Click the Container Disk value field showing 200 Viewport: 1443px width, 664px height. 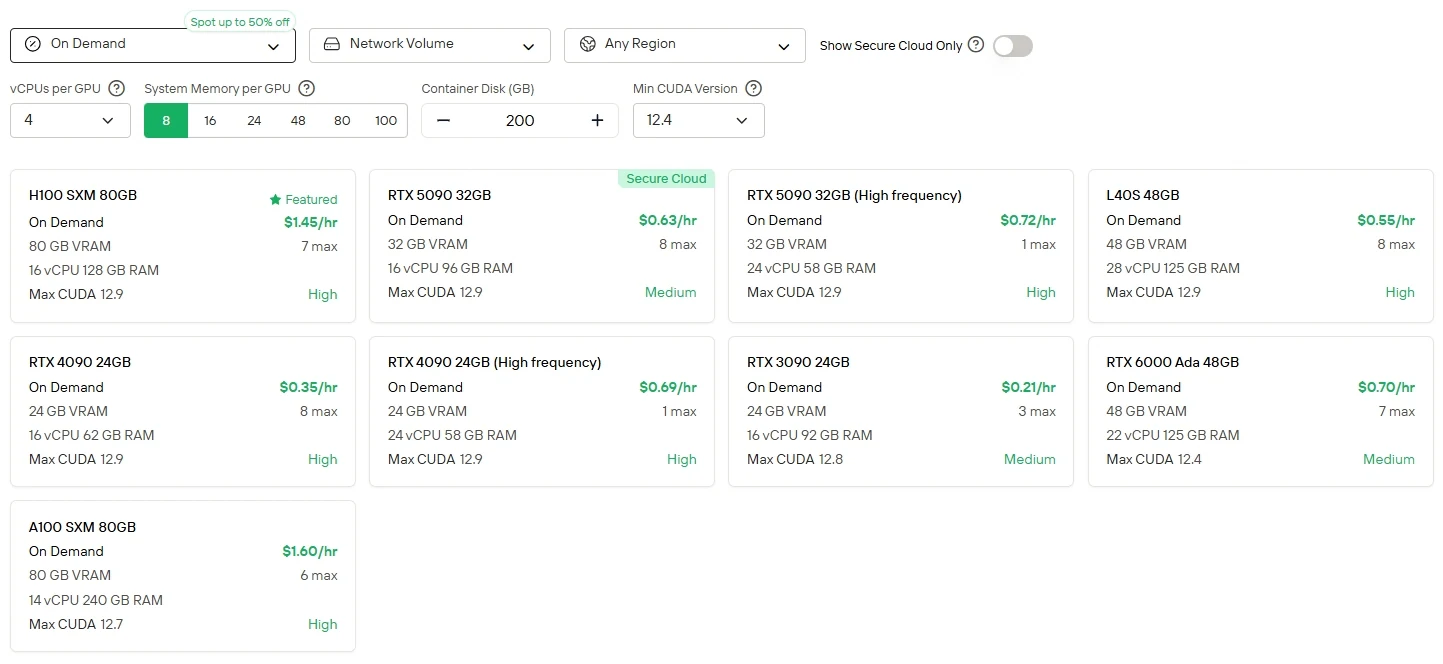[x=520, y=120]
